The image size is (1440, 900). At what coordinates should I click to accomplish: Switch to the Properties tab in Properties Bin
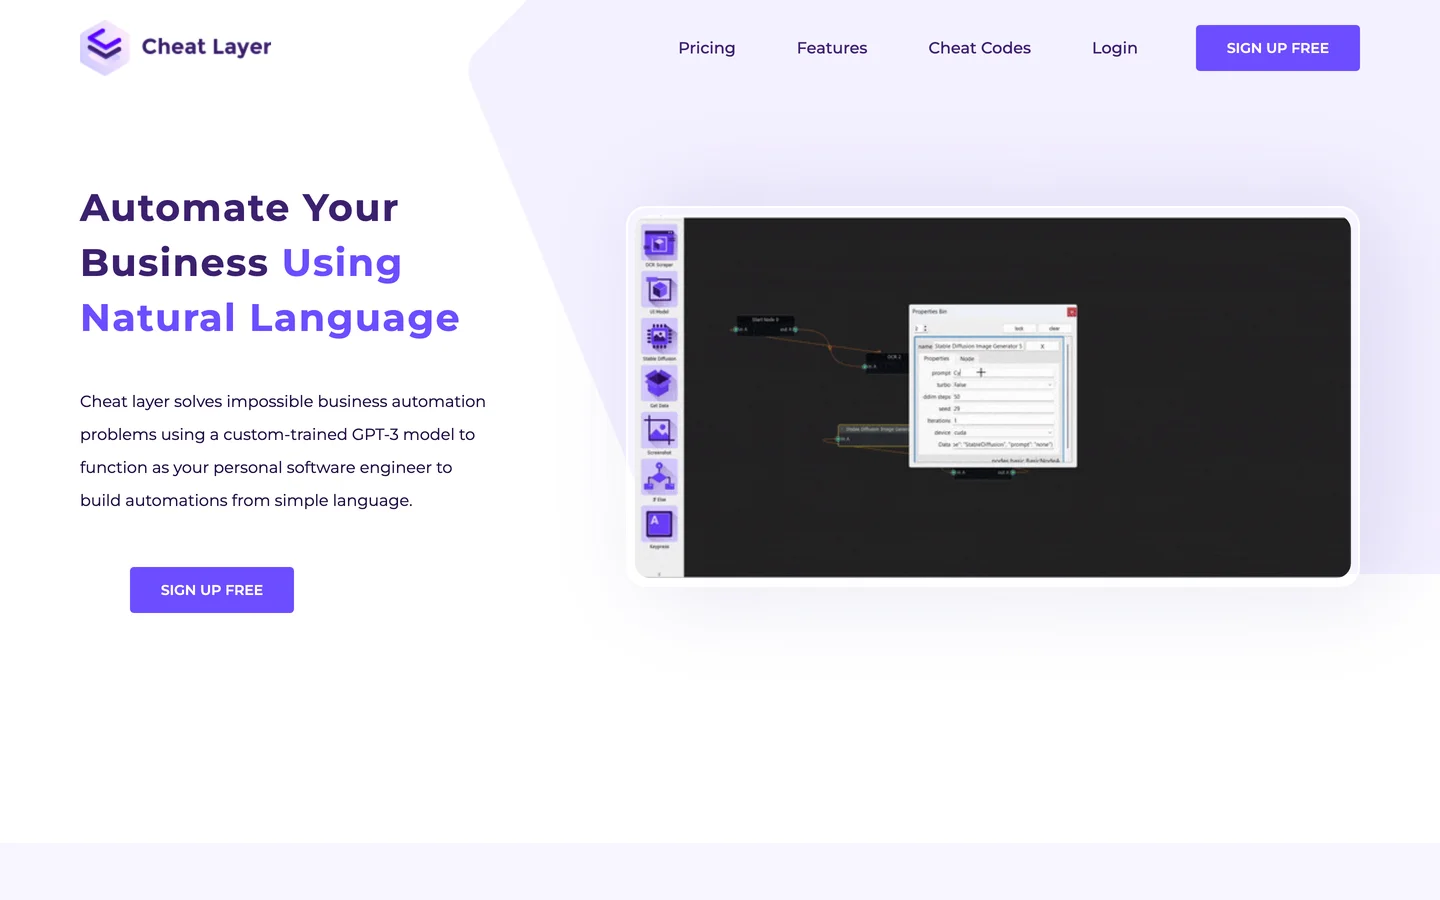(937, 358)
